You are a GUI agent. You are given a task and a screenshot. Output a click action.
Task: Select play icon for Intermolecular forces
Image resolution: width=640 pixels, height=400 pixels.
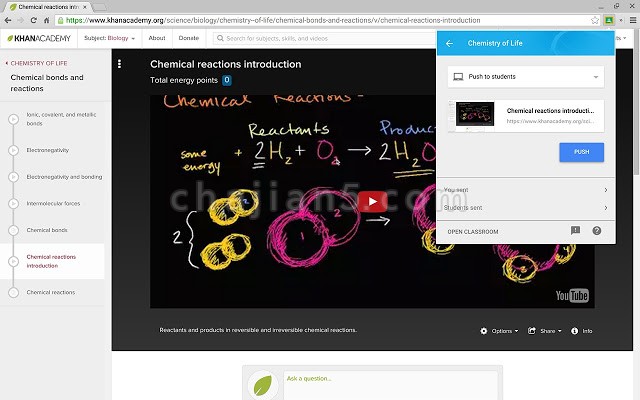(13, 203)
